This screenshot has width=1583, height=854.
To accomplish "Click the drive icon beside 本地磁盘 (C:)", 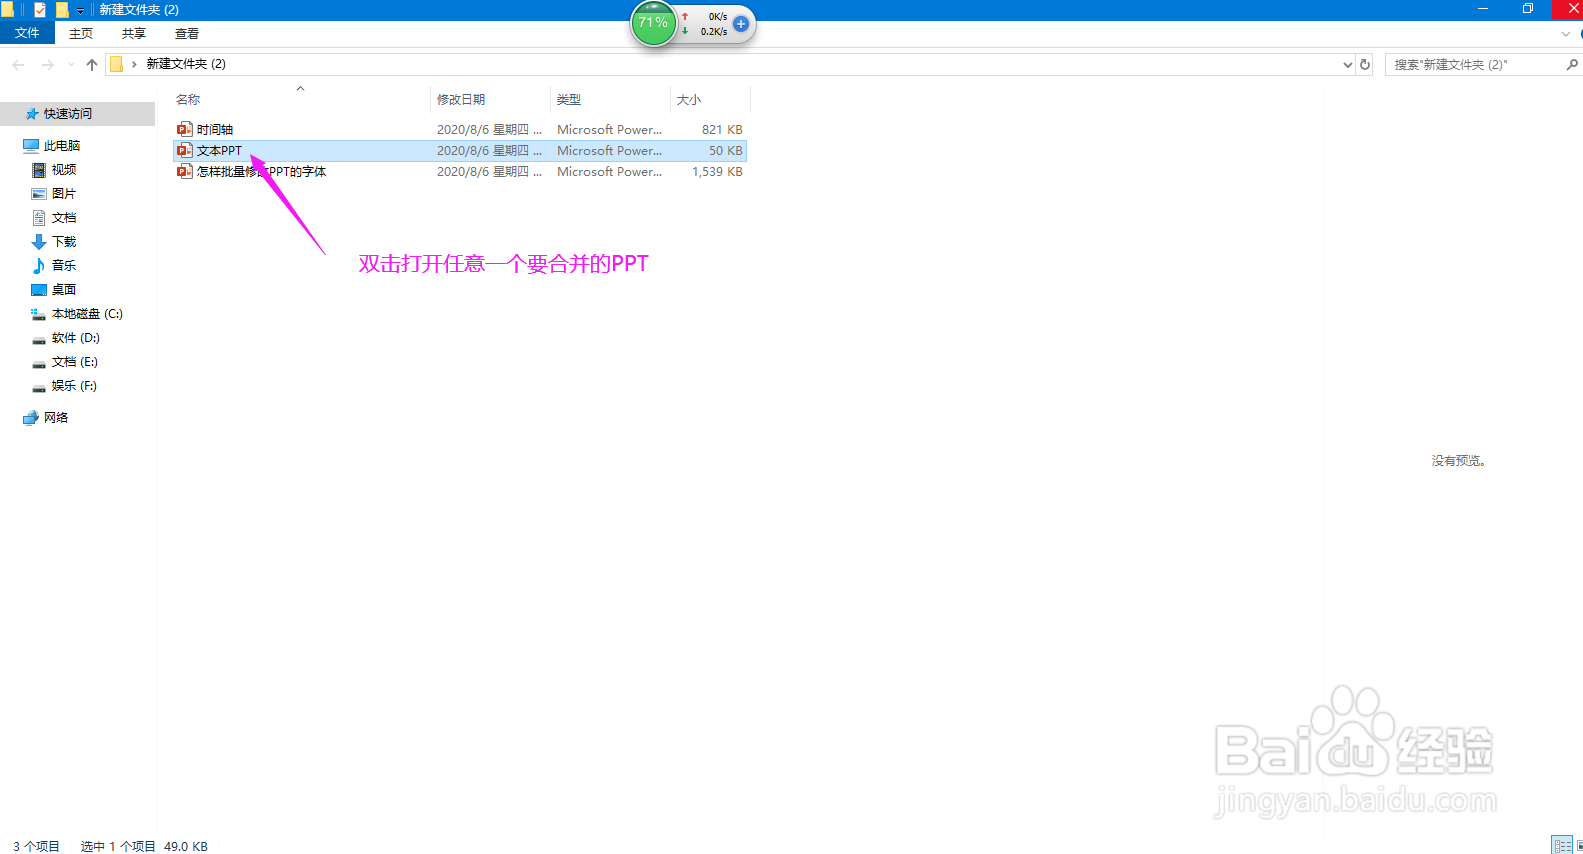I will point(39,314).
